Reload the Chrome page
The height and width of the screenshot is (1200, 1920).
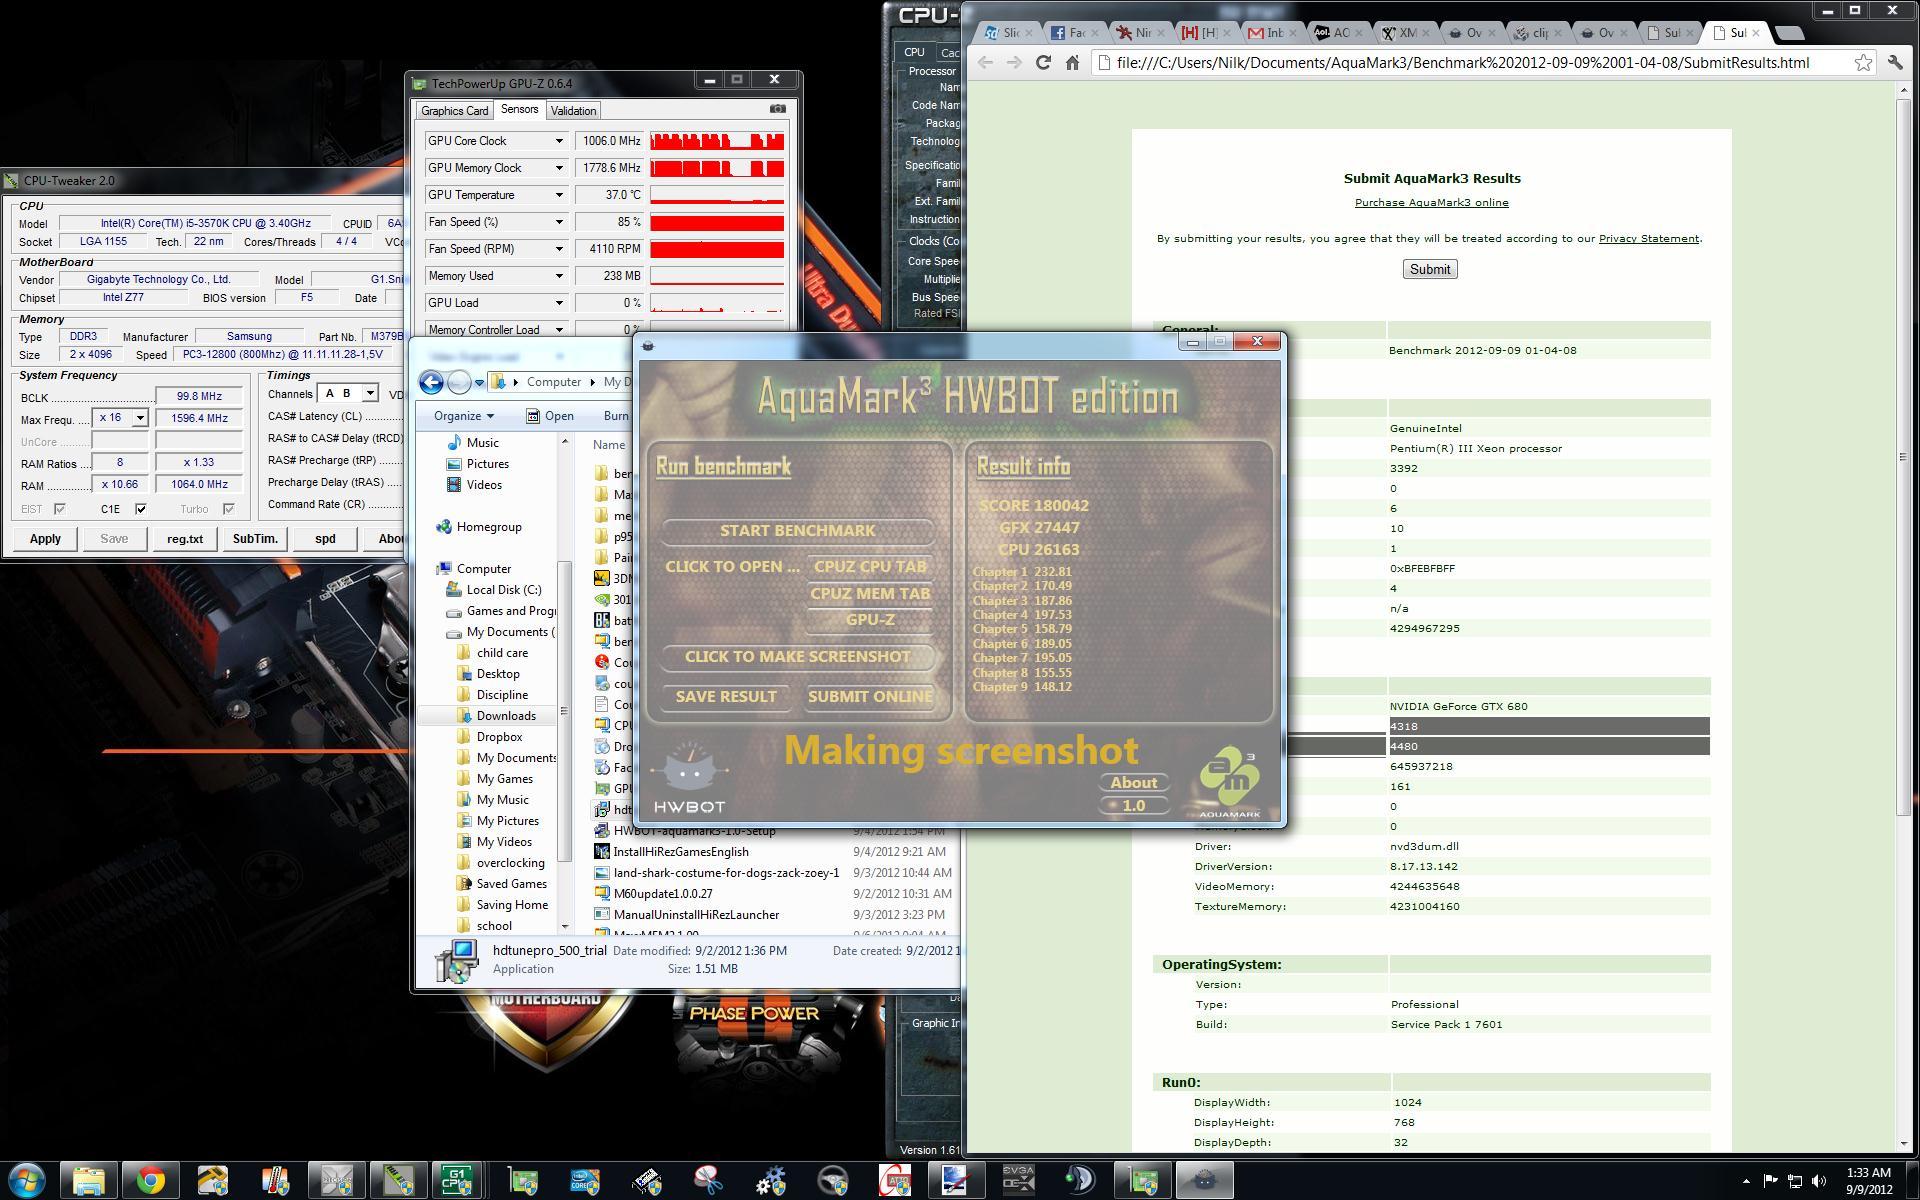click(1043, 63)
